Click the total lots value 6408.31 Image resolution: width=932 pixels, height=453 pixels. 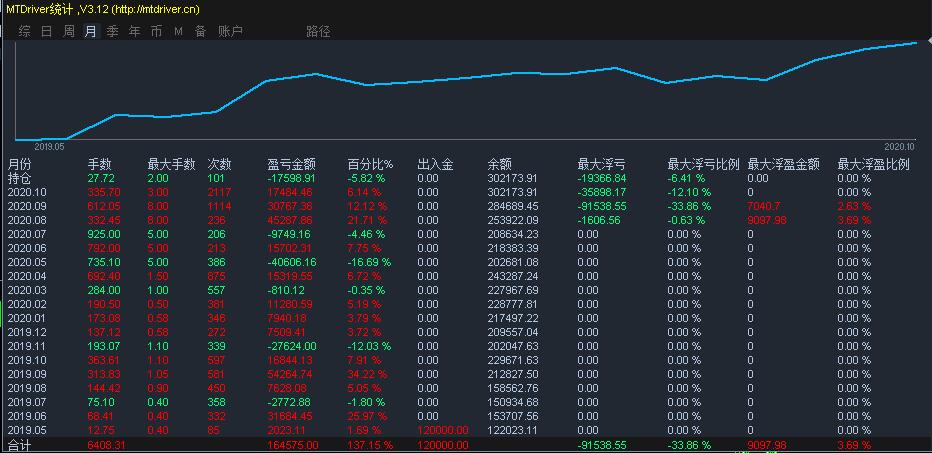pyautogui.click(x=106, y=445)
